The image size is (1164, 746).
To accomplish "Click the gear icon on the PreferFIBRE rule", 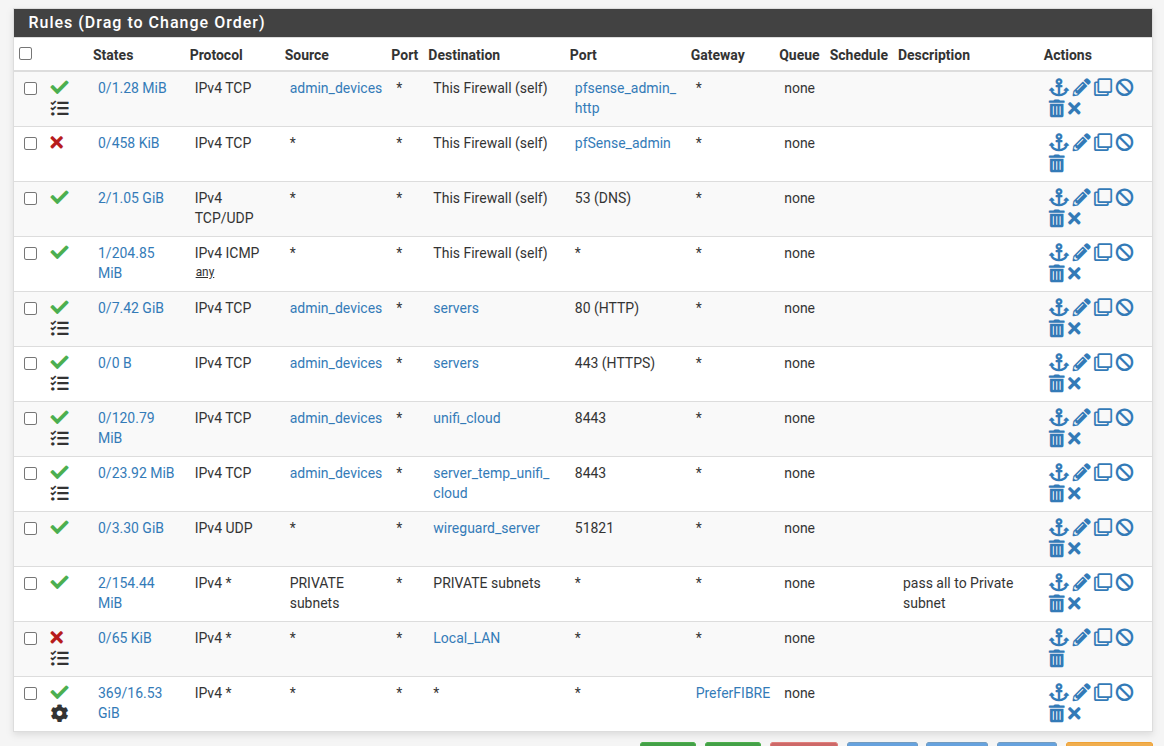I will [60, 713].
